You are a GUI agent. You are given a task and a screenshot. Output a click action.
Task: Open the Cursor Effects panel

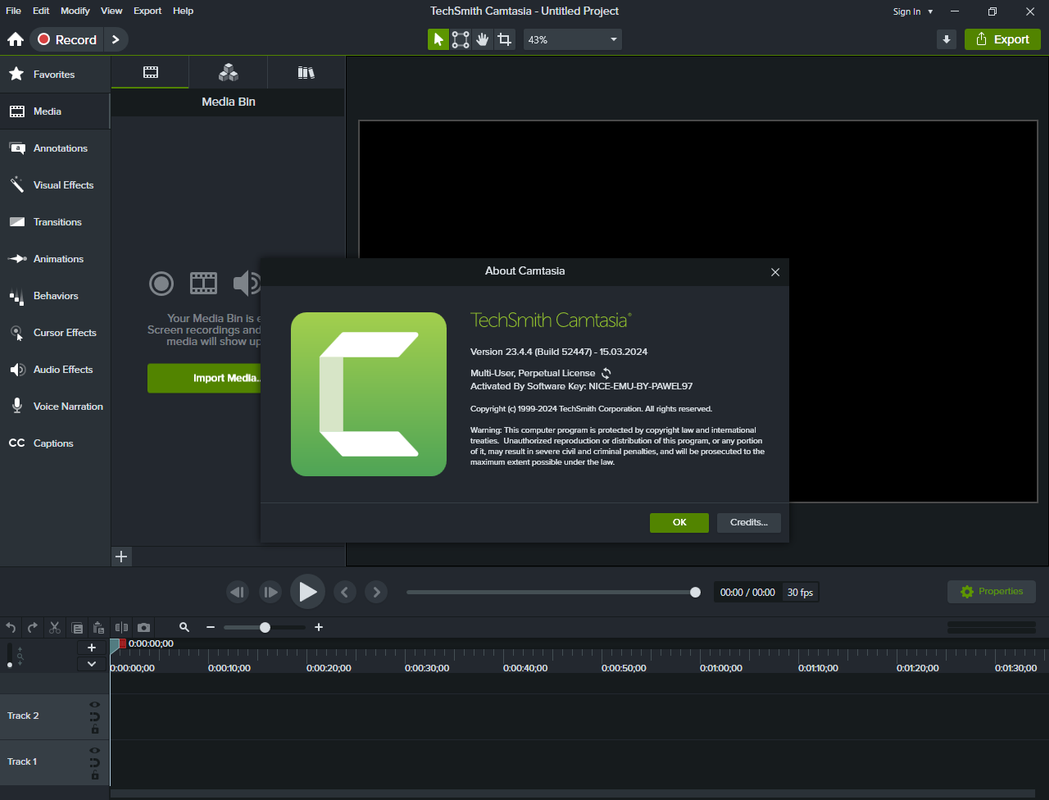point(55,332)
